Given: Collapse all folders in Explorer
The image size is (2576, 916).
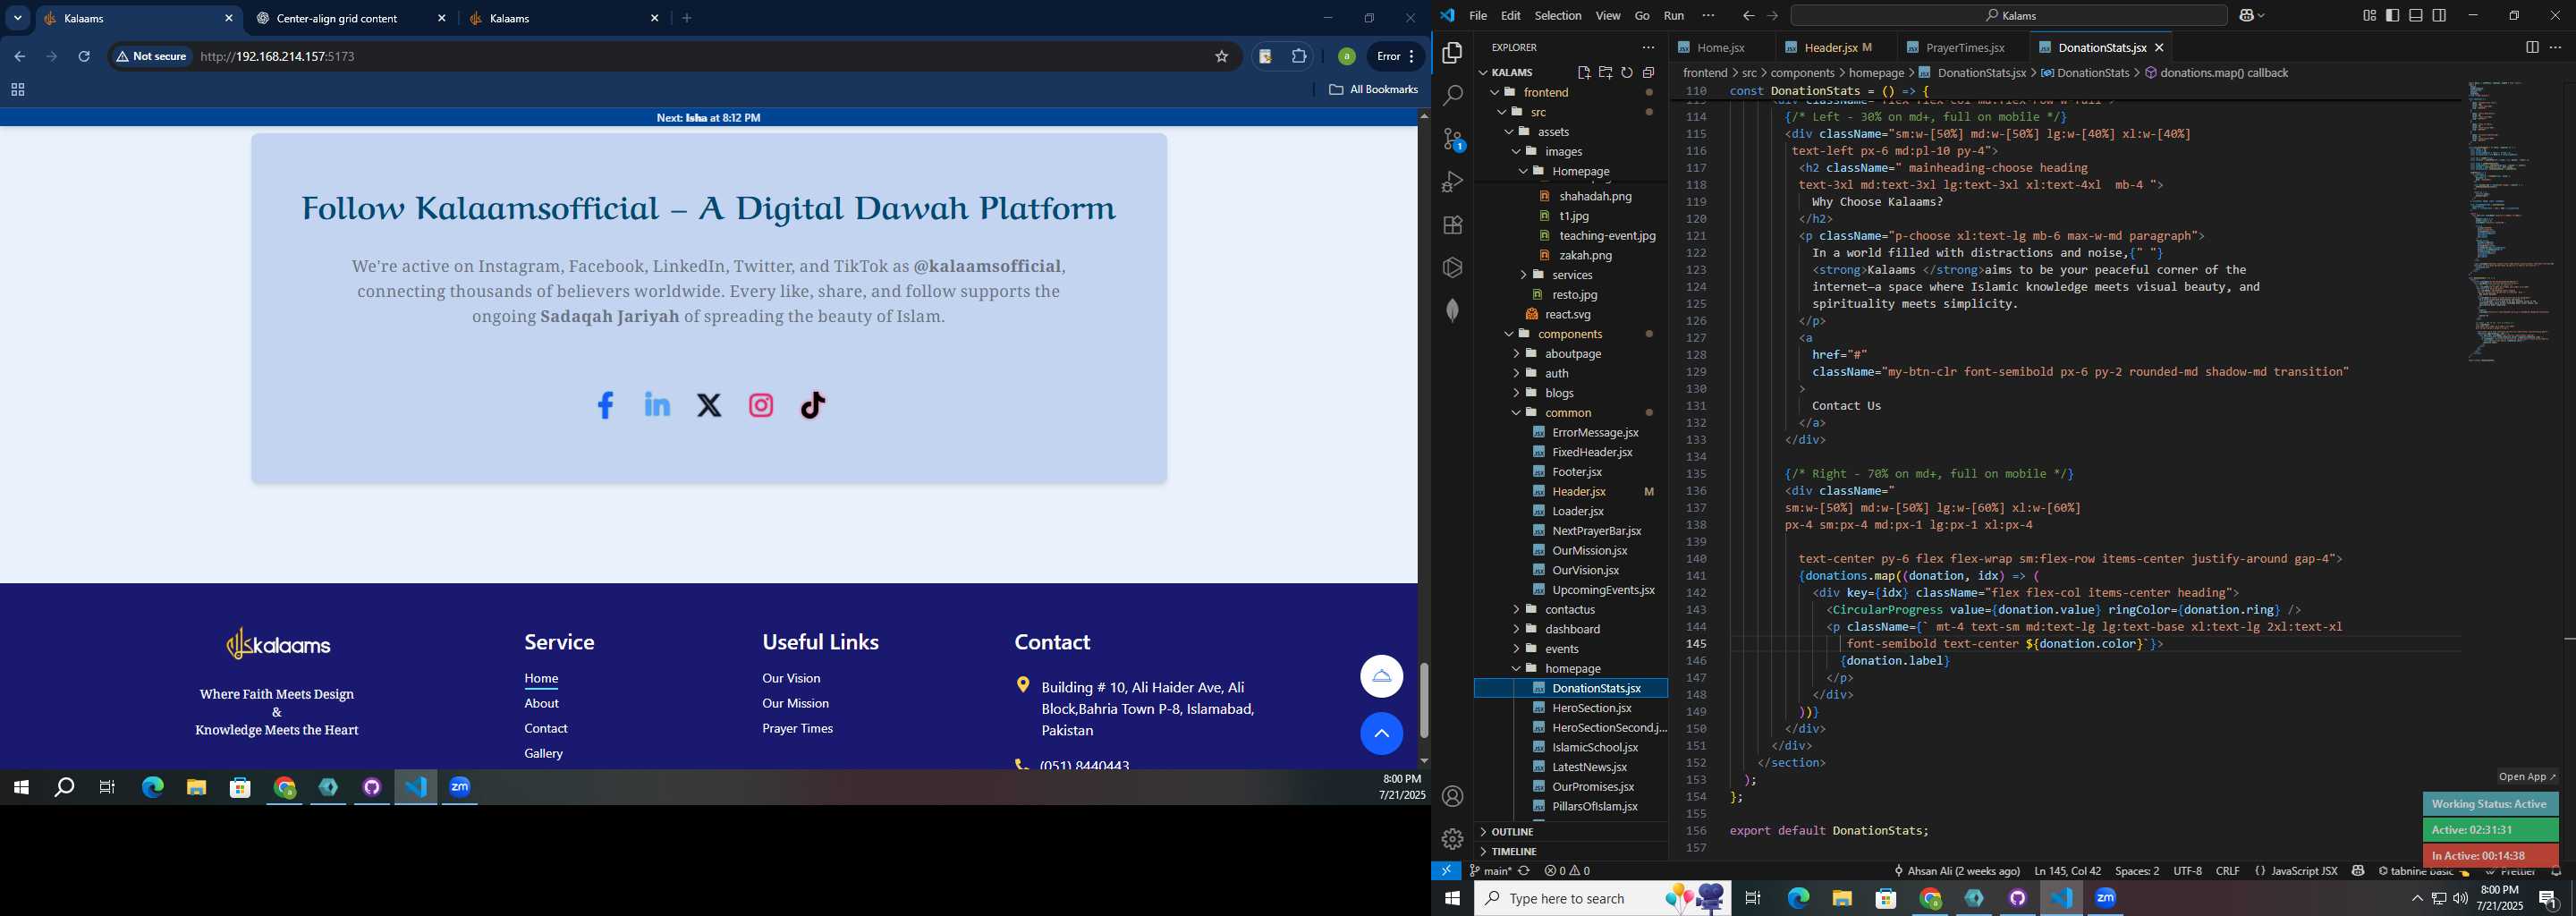Looking at the screenshot, I should click(x=1649, y=72).
